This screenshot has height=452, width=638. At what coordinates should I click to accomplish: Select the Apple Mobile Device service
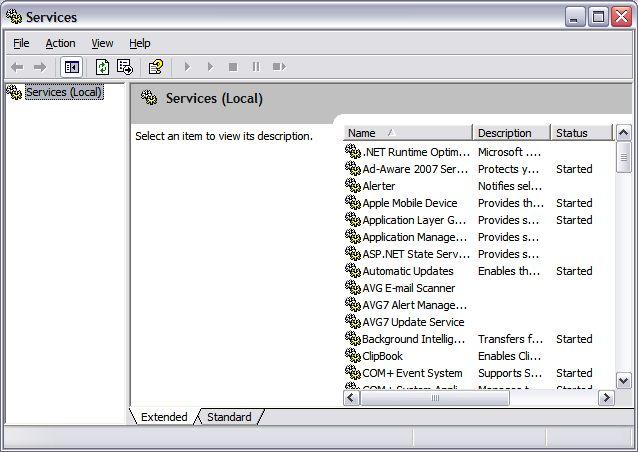[x=409, y=203]
